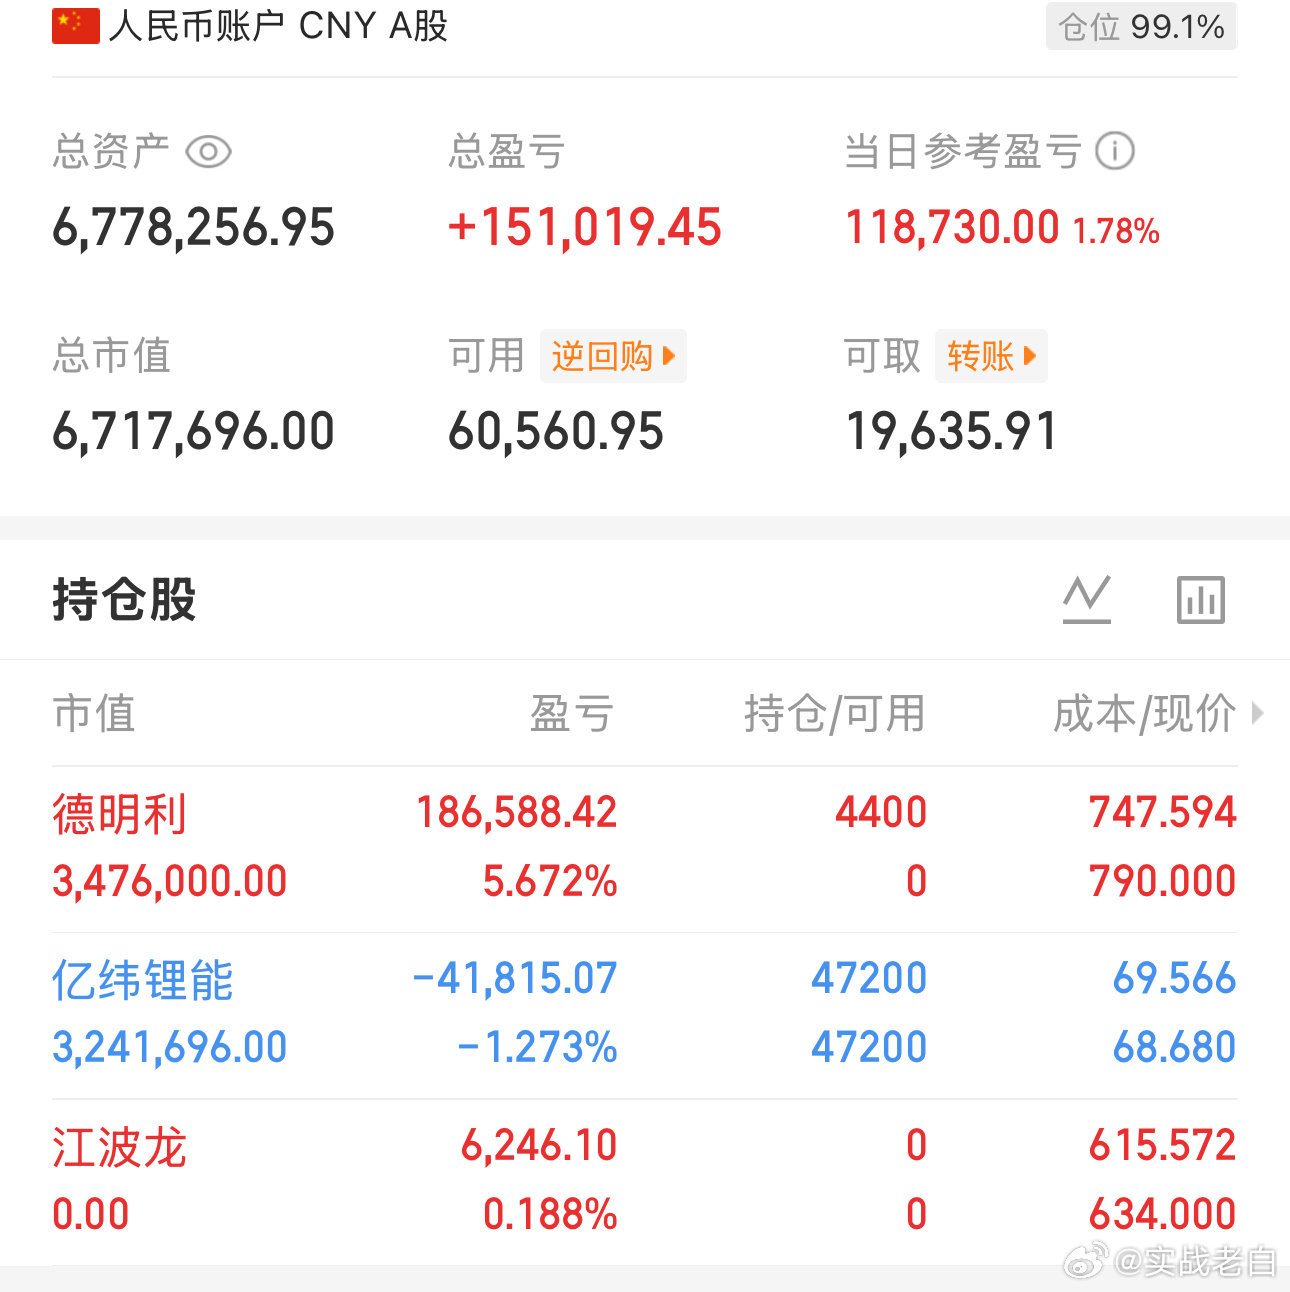This screenshot has width=1290, height=1292.
Task: Click 德明利 position quantity 4400
Action: 881,812
